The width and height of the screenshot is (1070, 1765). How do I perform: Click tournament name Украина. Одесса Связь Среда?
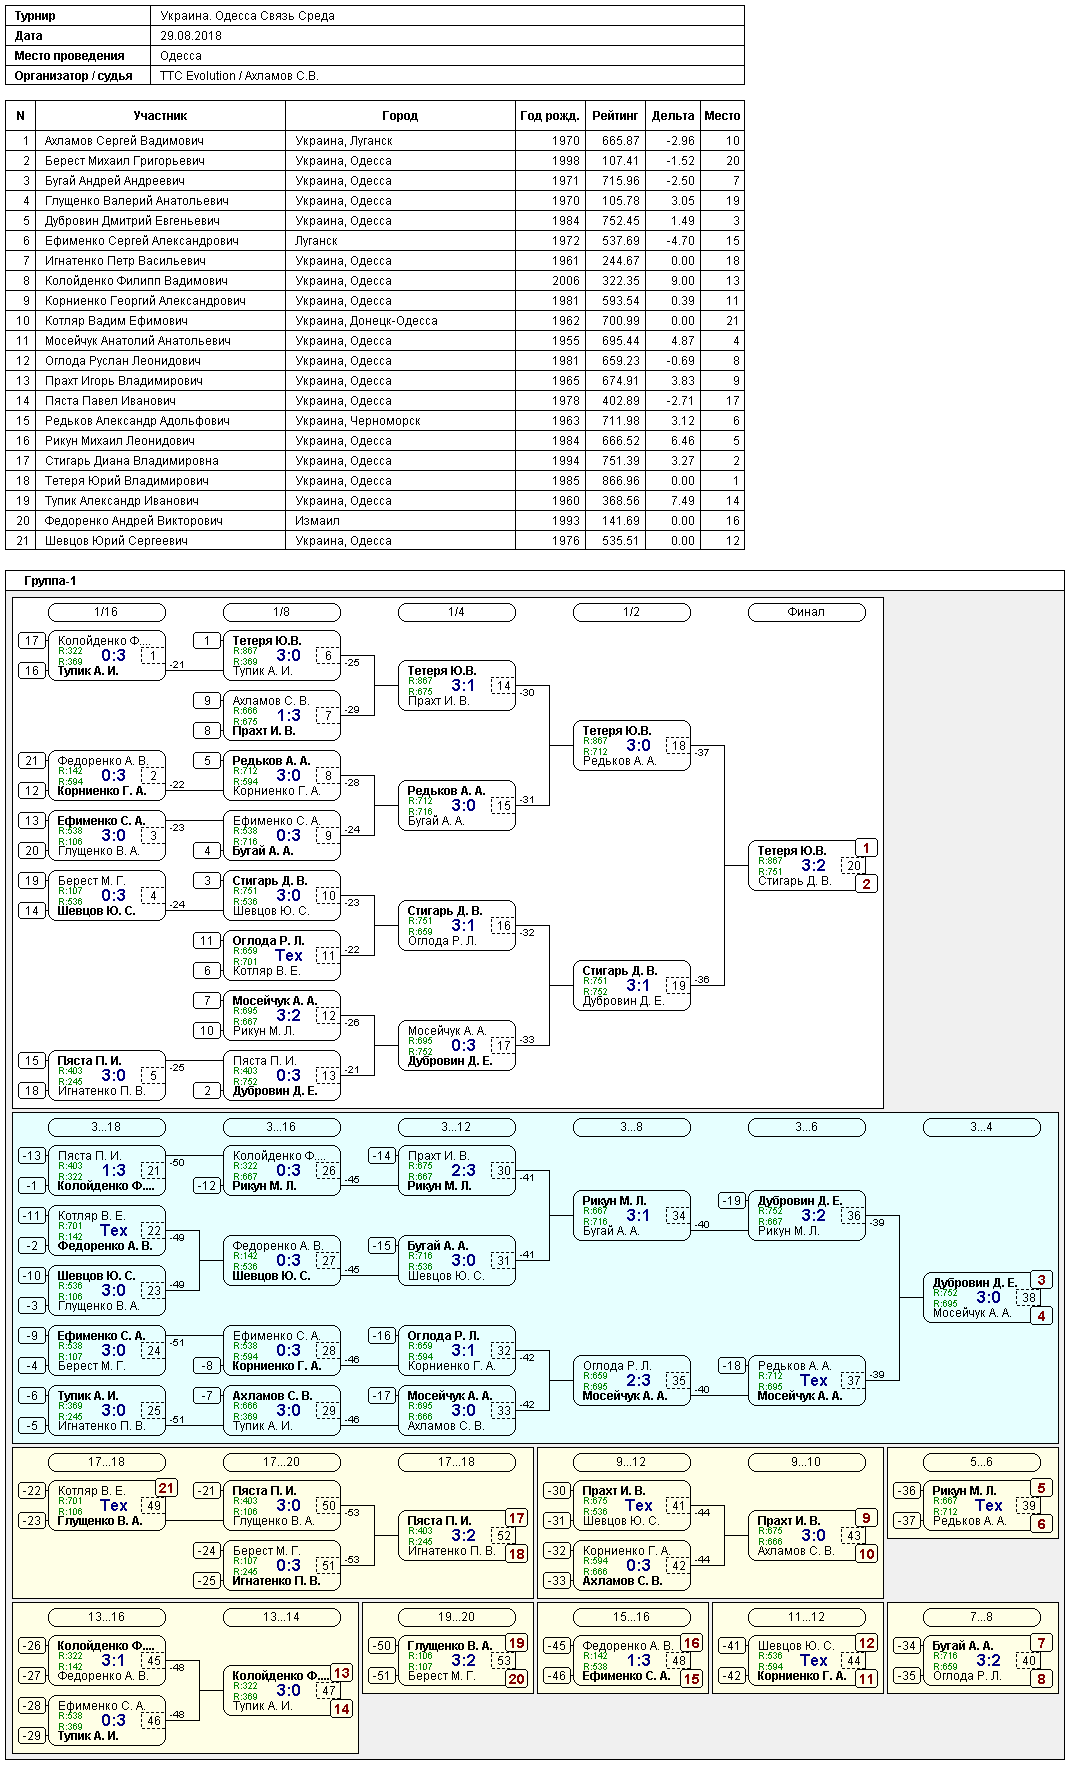click(247, 16)
